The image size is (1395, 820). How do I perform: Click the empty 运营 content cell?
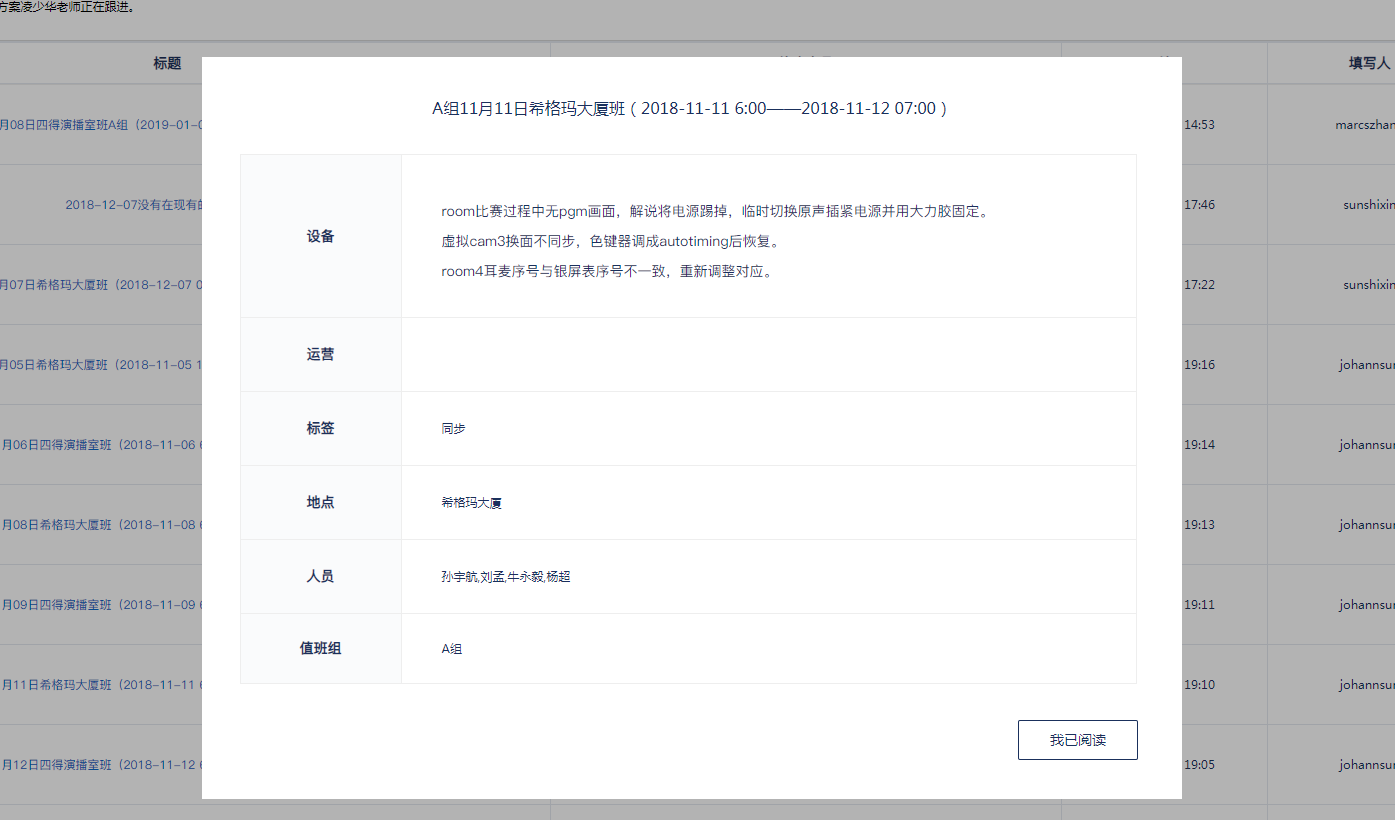point(768,355)
